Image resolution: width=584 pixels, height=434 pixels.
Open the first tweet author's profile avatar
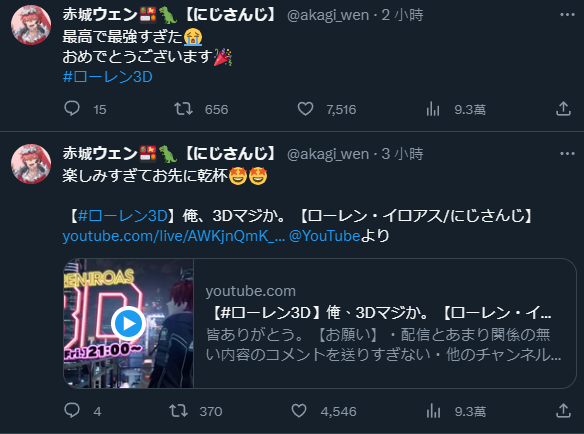click(31, 25)
